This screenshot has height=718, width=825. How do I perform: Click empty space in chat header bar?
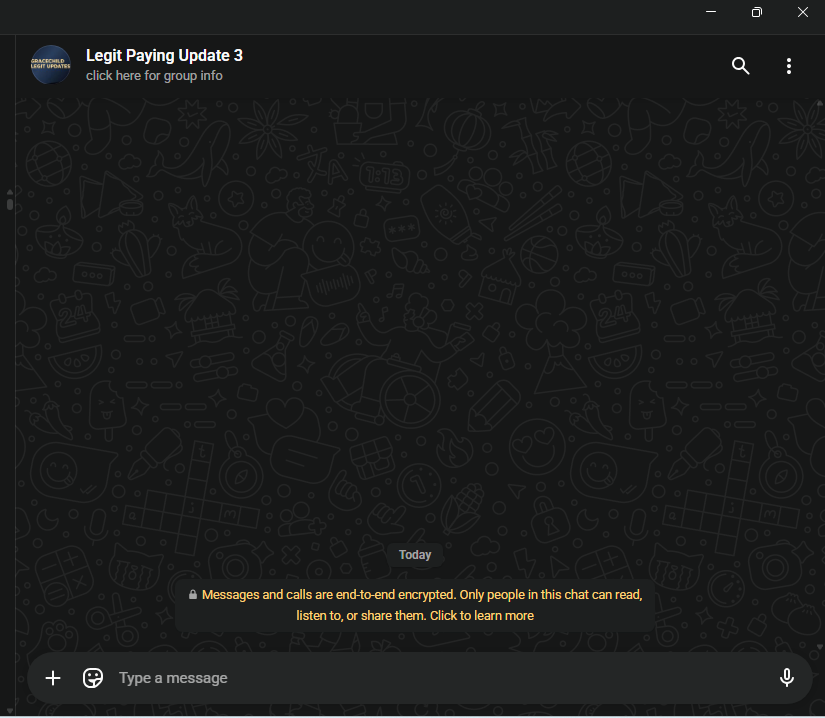tap(480, 66)
